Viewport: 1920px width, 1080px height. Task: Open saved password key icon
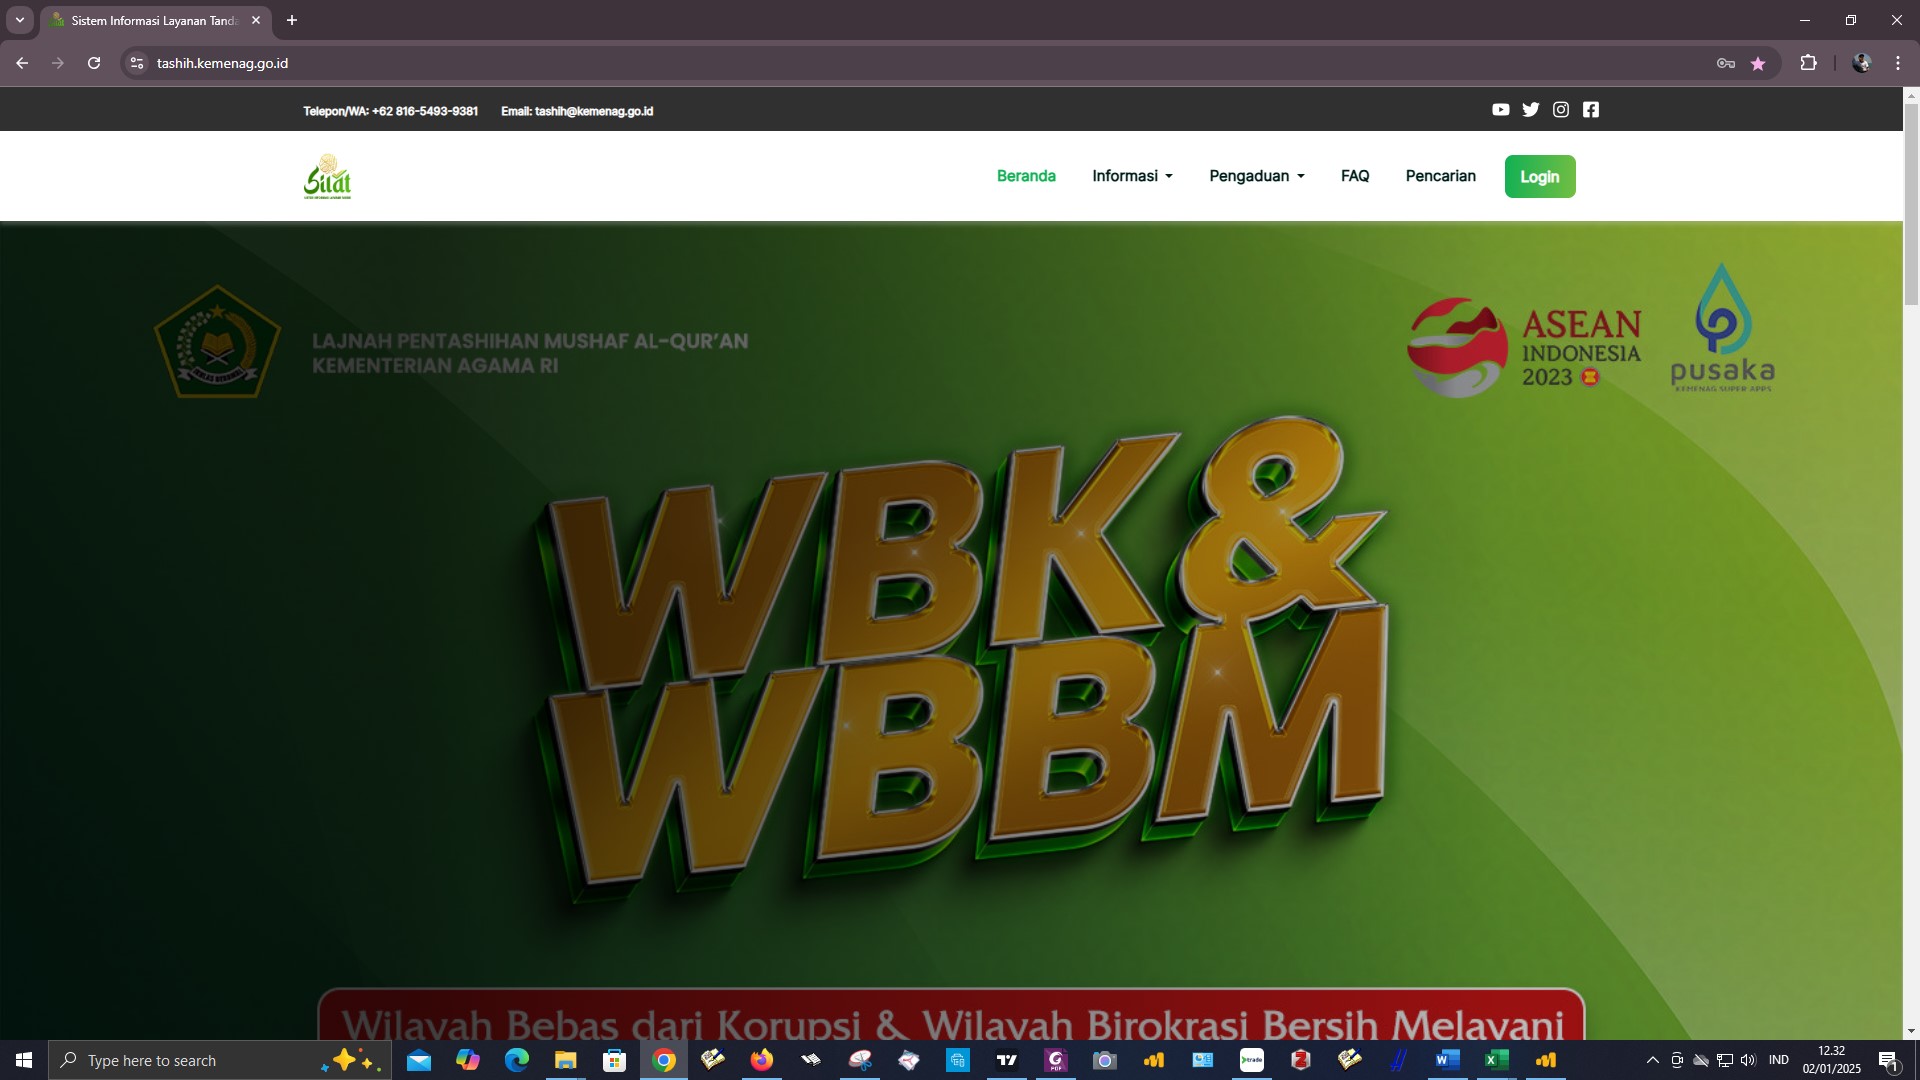(x=1725, y=63)
